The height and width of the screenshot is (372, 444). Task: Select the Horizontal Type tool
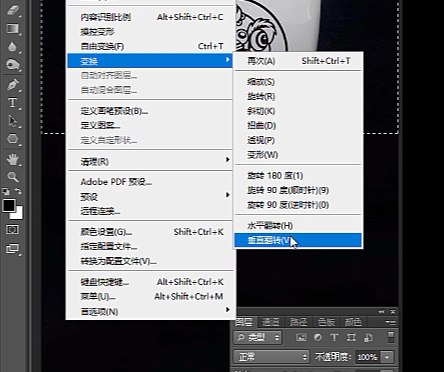pos(13,103)
